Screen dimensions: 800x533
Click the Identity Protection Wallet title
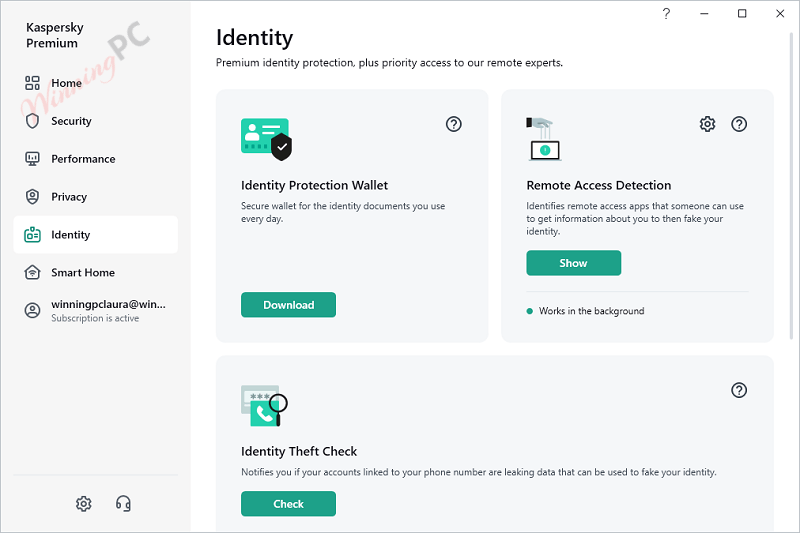click(x=314, y=185)
